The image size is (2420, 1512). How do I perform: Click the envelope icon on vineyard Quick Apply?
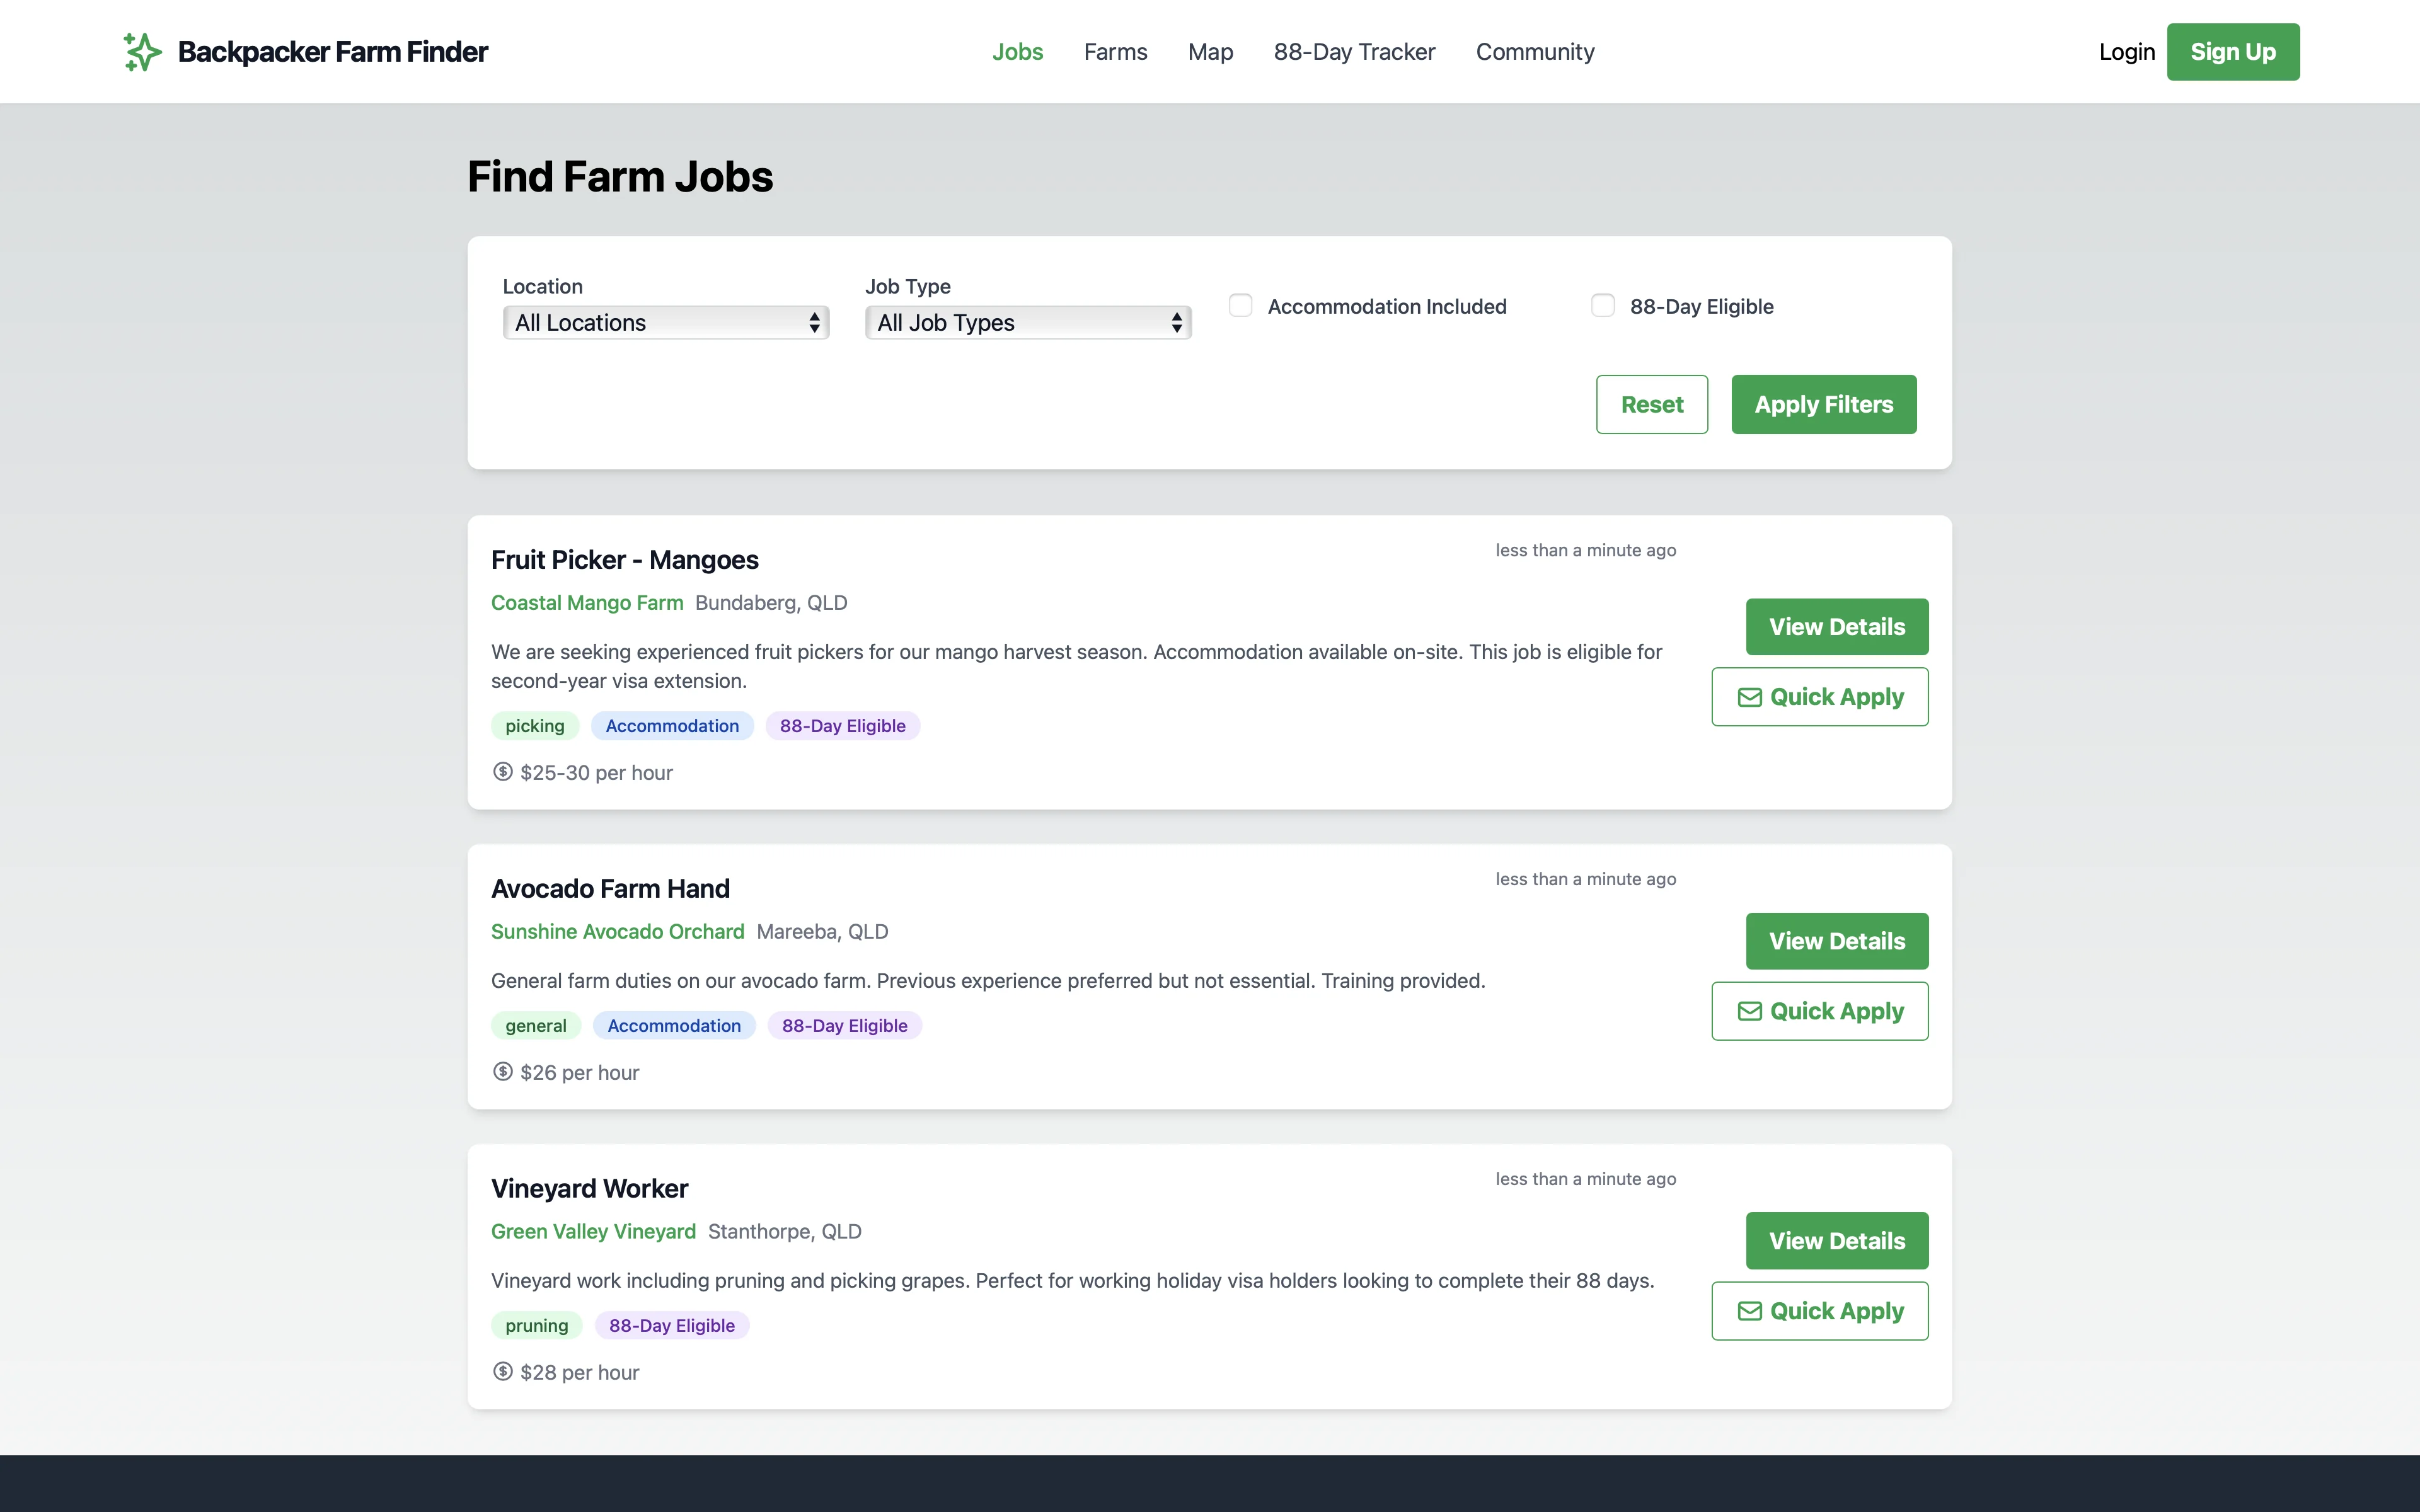(1750, 1311)
